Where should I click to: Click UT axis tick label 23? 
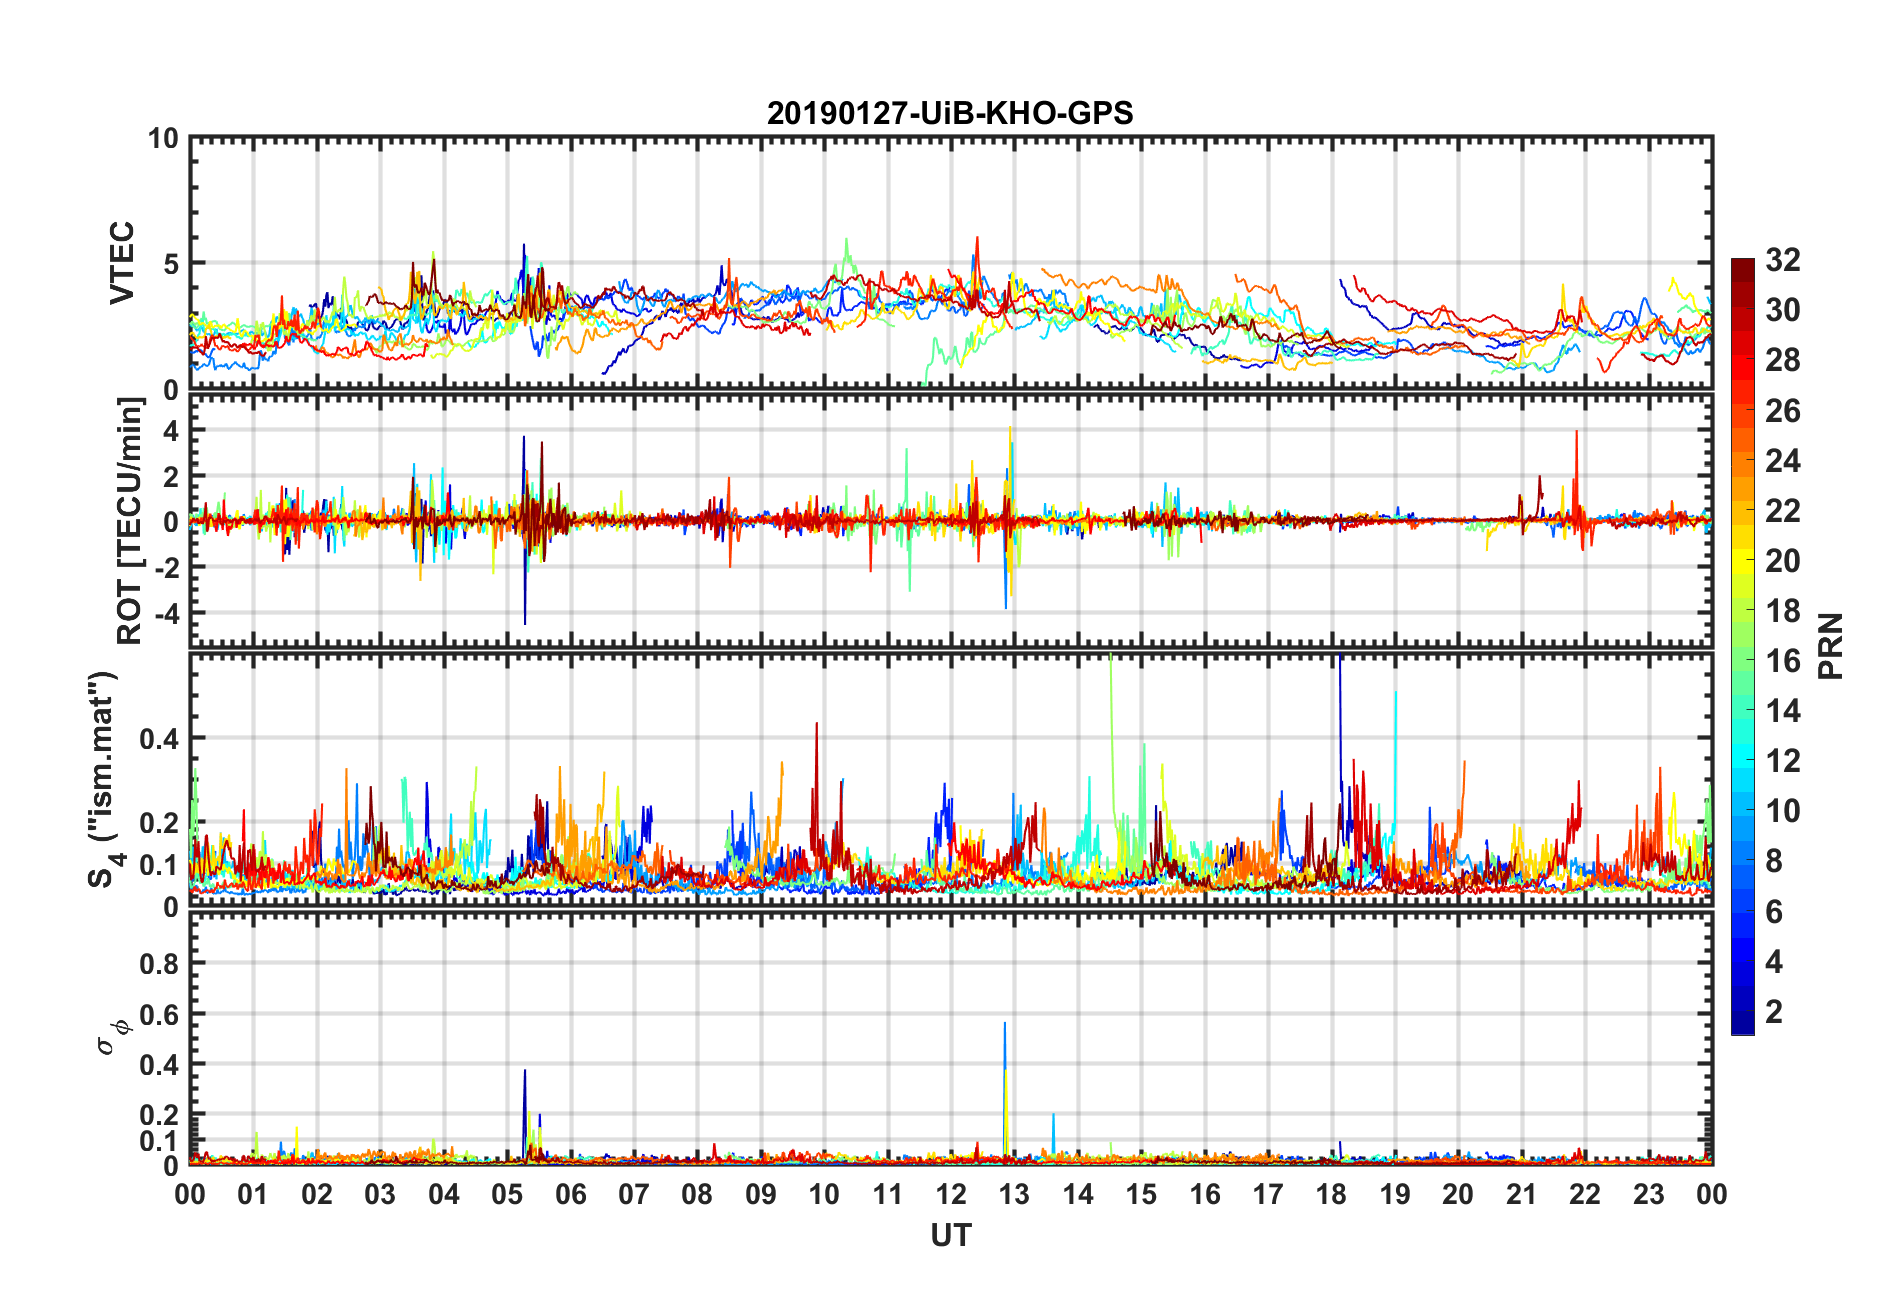pyautogui.click(x=1649, y=1194)
